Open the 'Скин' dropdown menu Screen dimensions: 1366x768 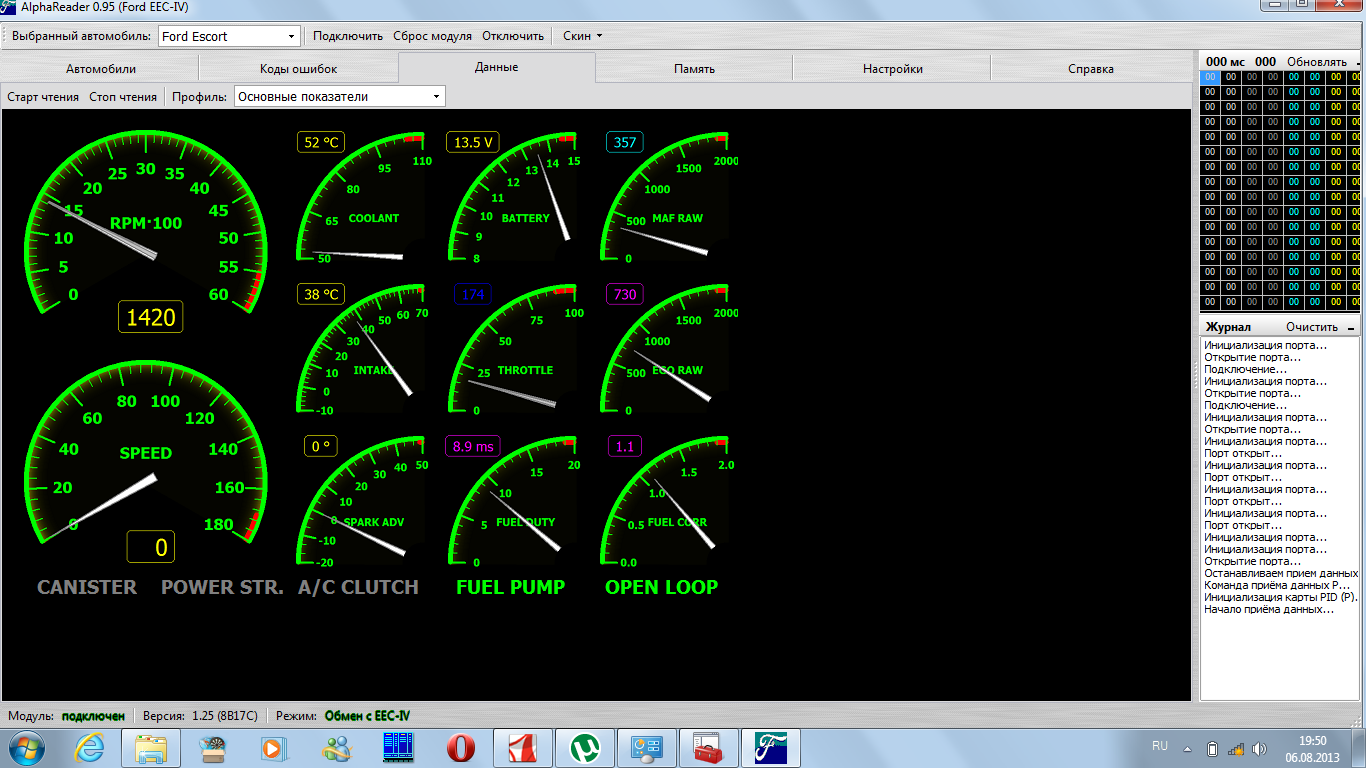point(582,36)
